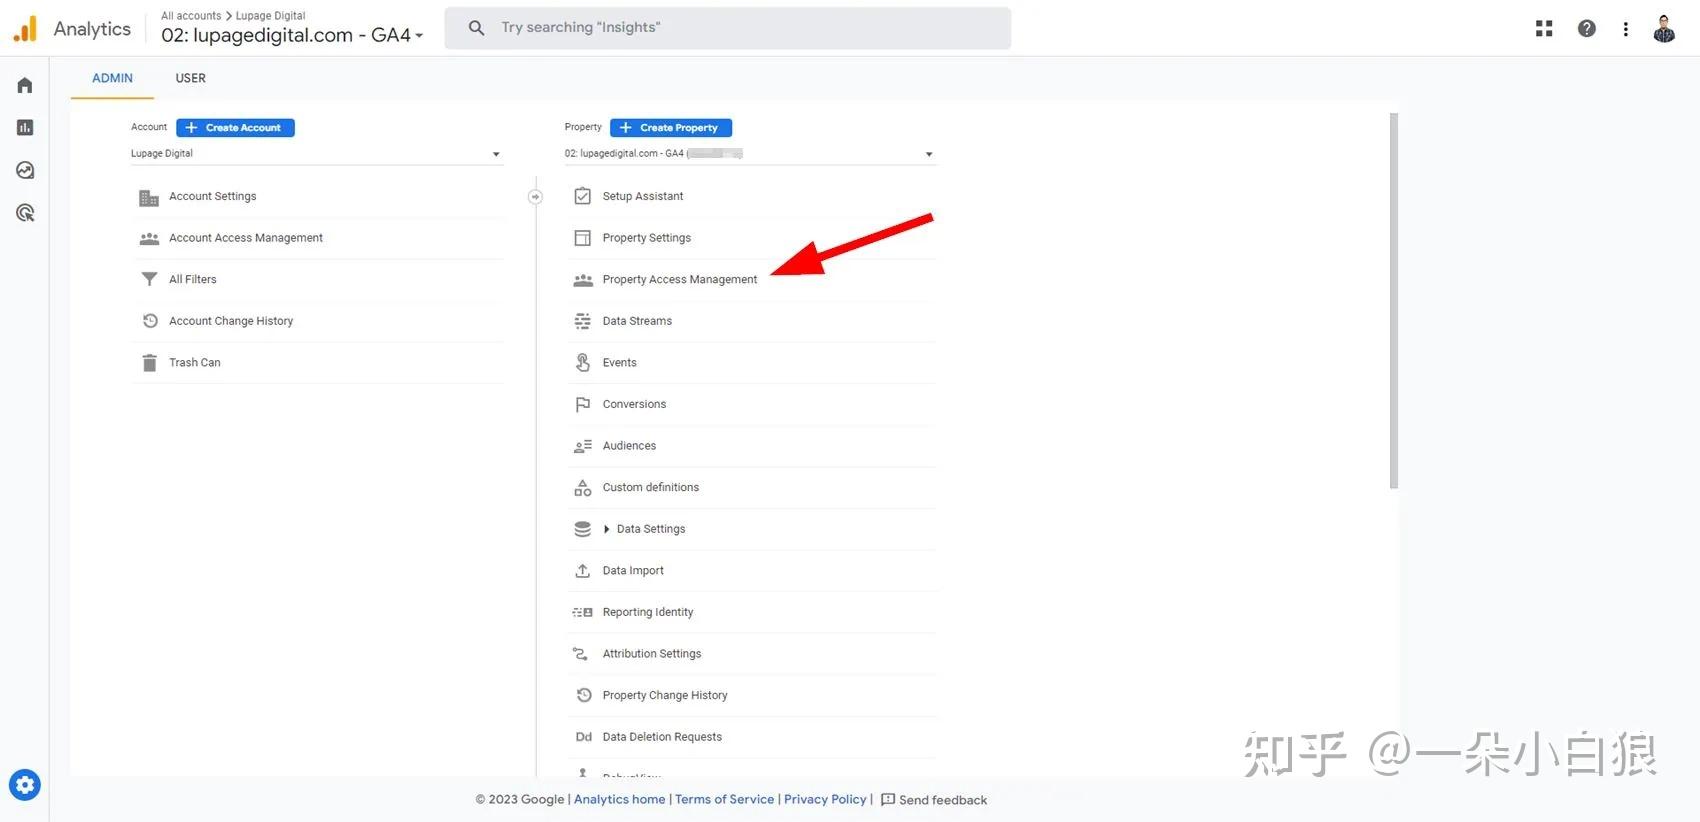Click the Data Streams icon
The height and width of the screenshot is (822, 1700).
coord(583,321)
